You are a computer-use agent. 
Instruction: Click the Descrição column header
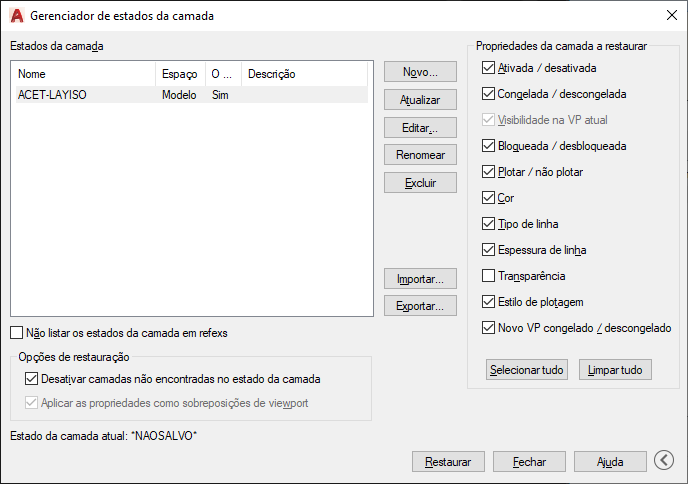click(x=304, y=74)
